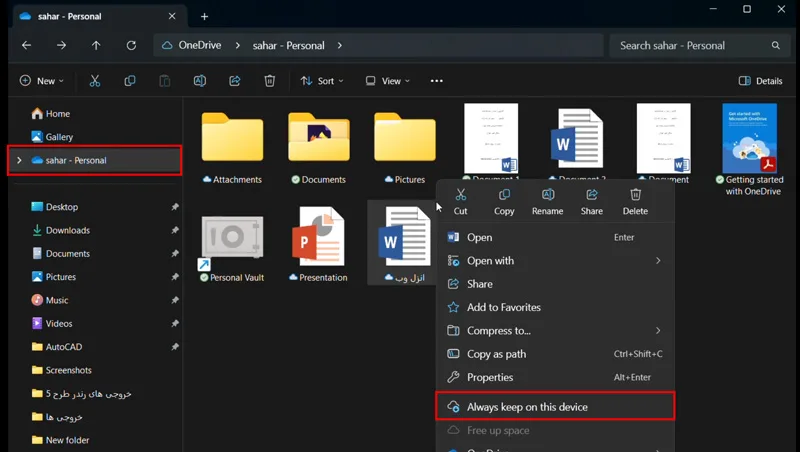
Task: Choose Rename in the context menu
Action: 547,202
